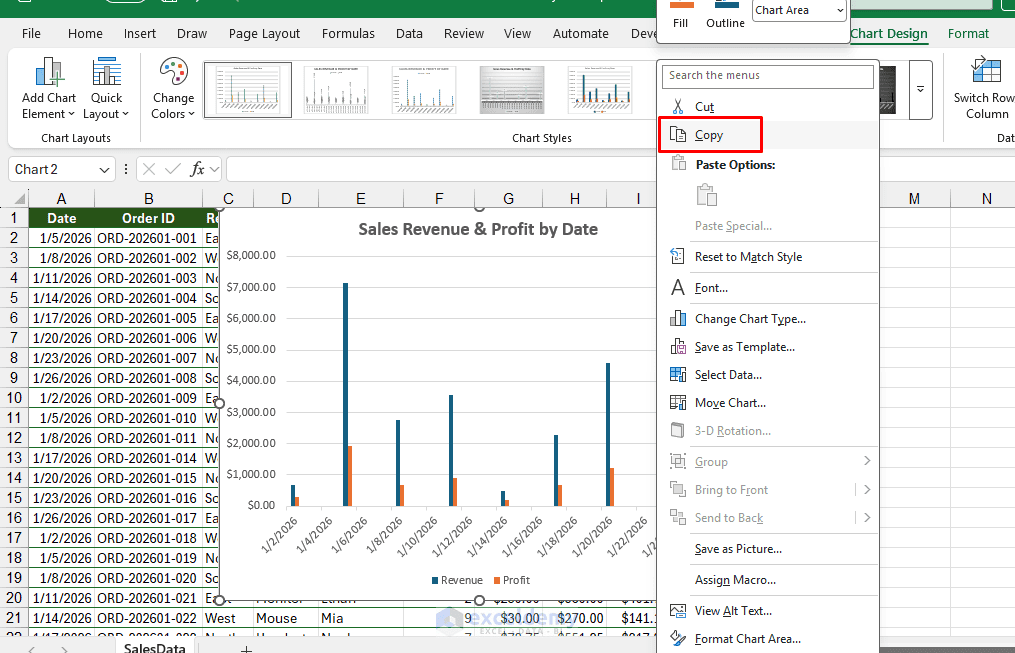The width and height of the screenshot is (1015, 653).
Task: Click the Insert Function fx icon
Action: (x=197, y=170)
